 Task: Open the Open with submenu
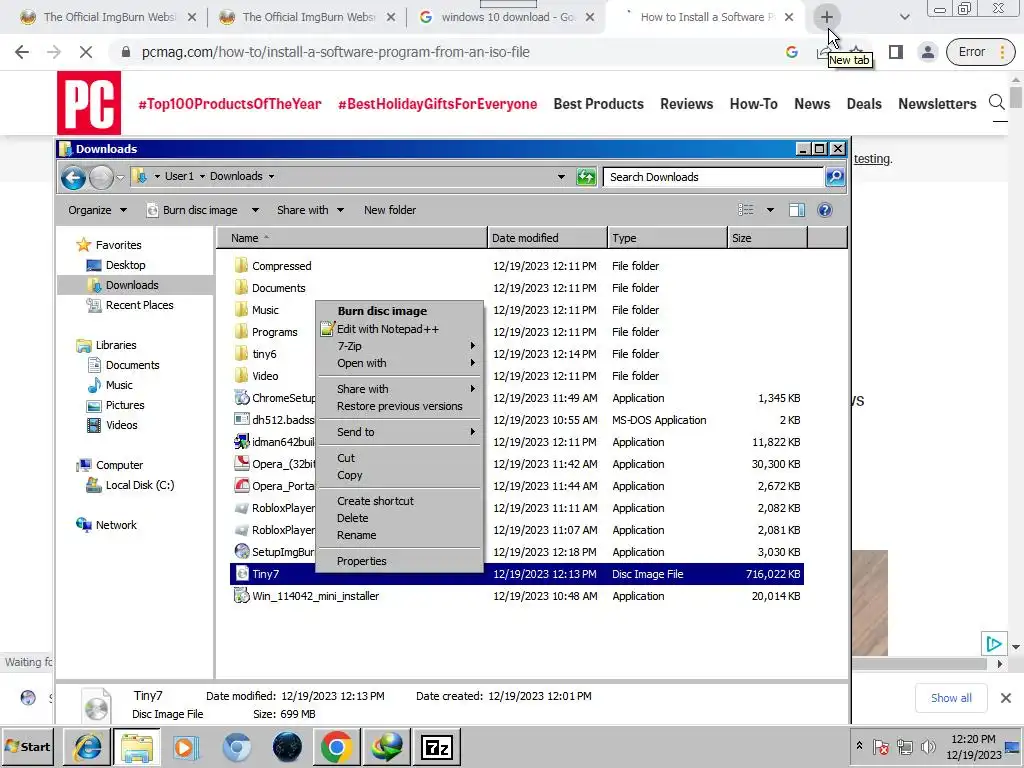pyautogui.click(x=400, y=363)
